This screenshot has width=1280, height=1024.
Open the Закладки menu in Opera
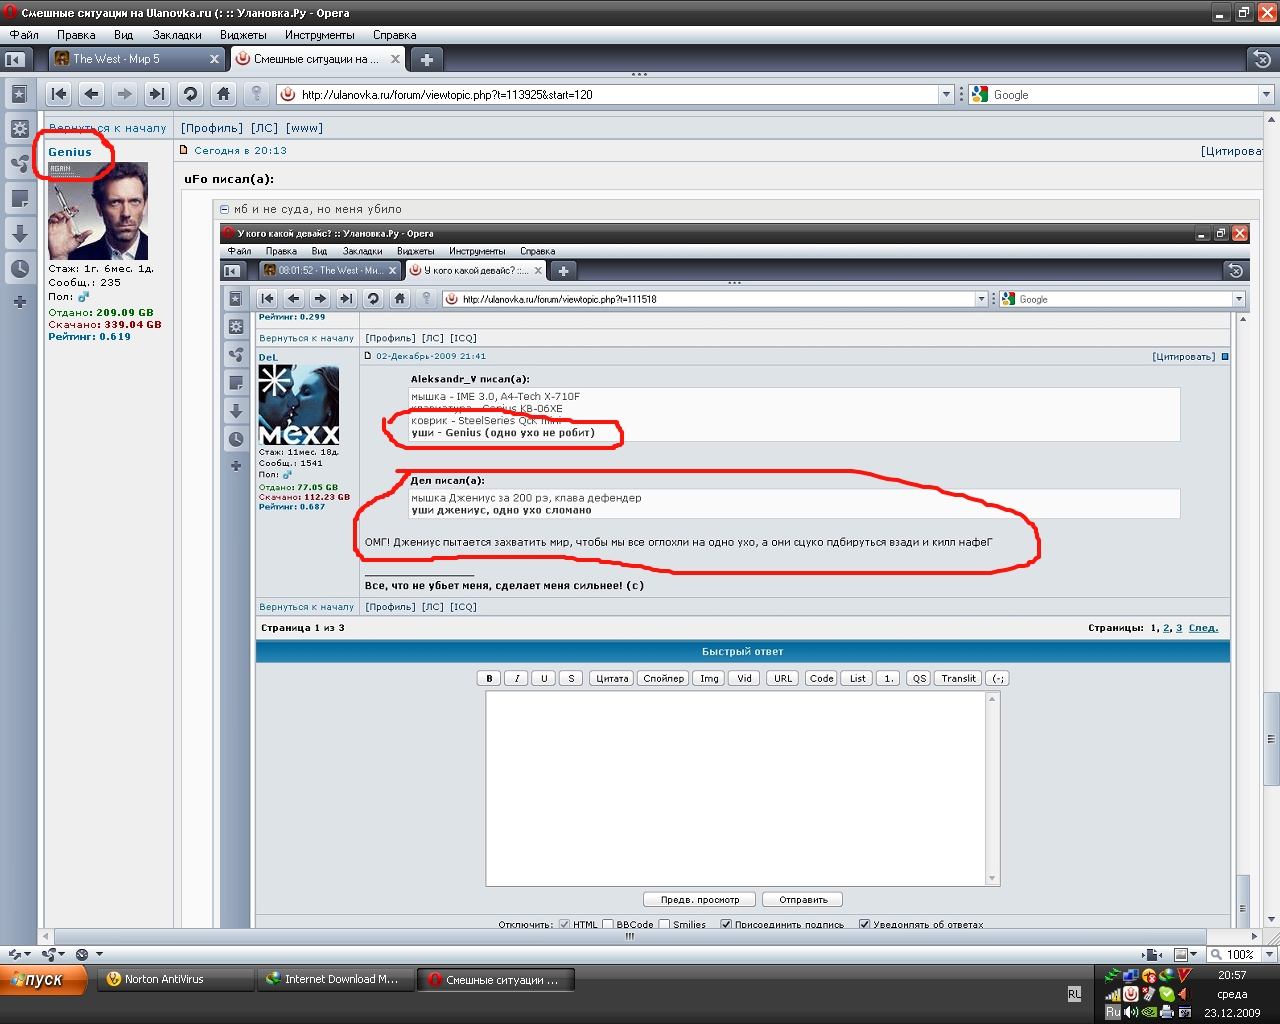pyautogui.click(x=177, y=35)
